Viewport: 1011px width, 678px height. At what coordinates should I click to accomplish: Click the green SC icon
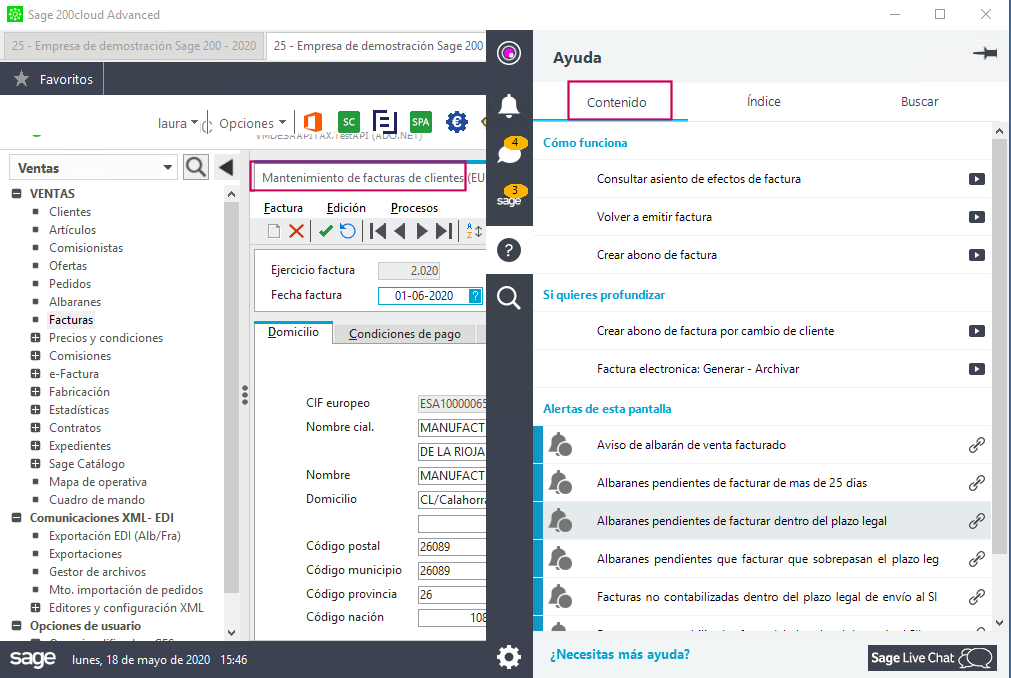point(349,122)
